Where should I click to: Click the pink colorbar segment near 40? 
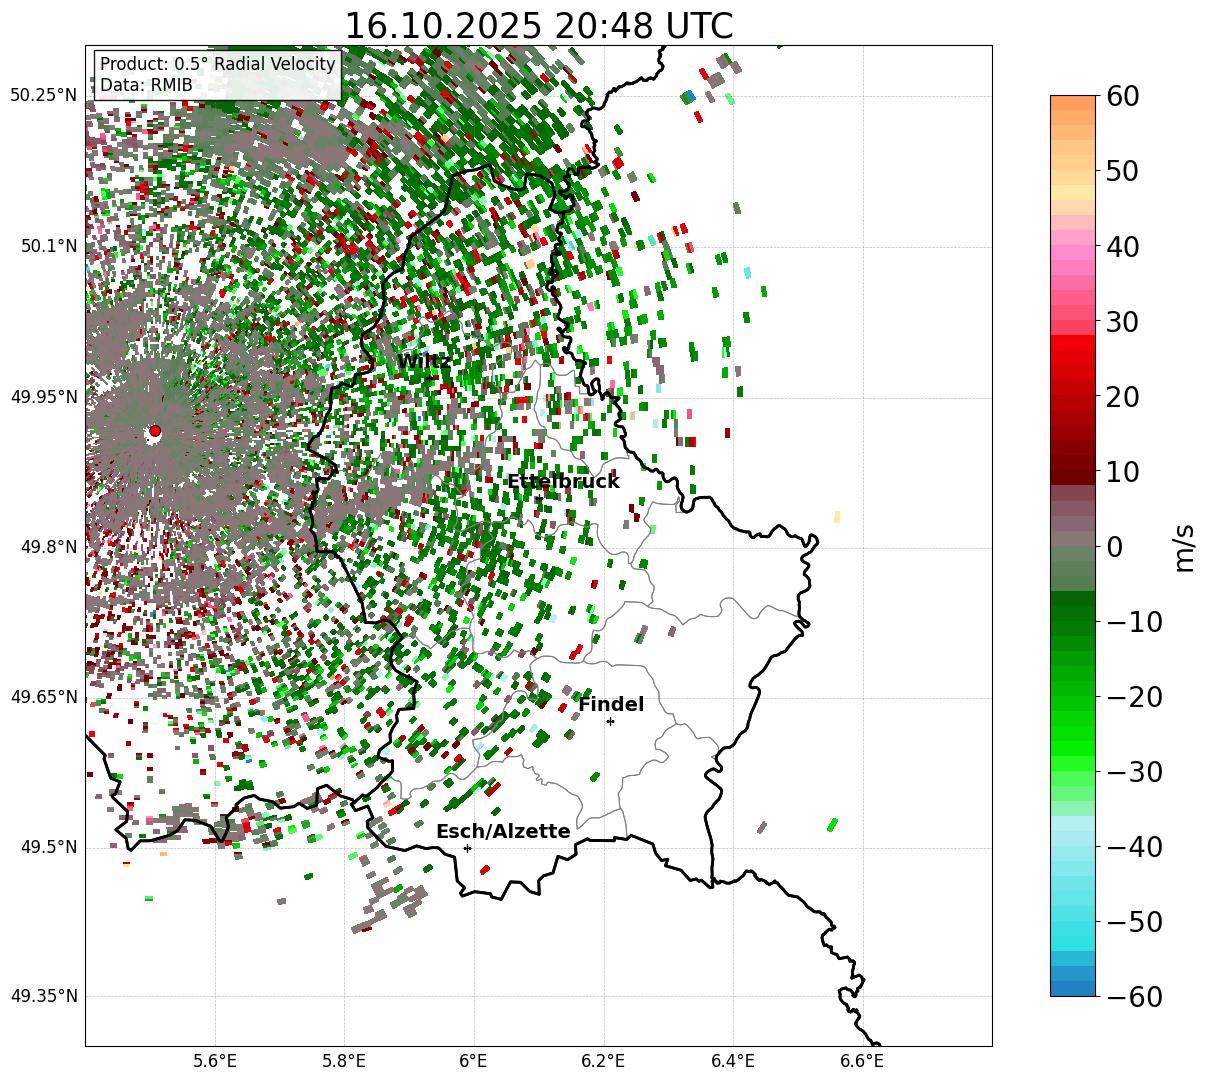tap(1073, 254)
